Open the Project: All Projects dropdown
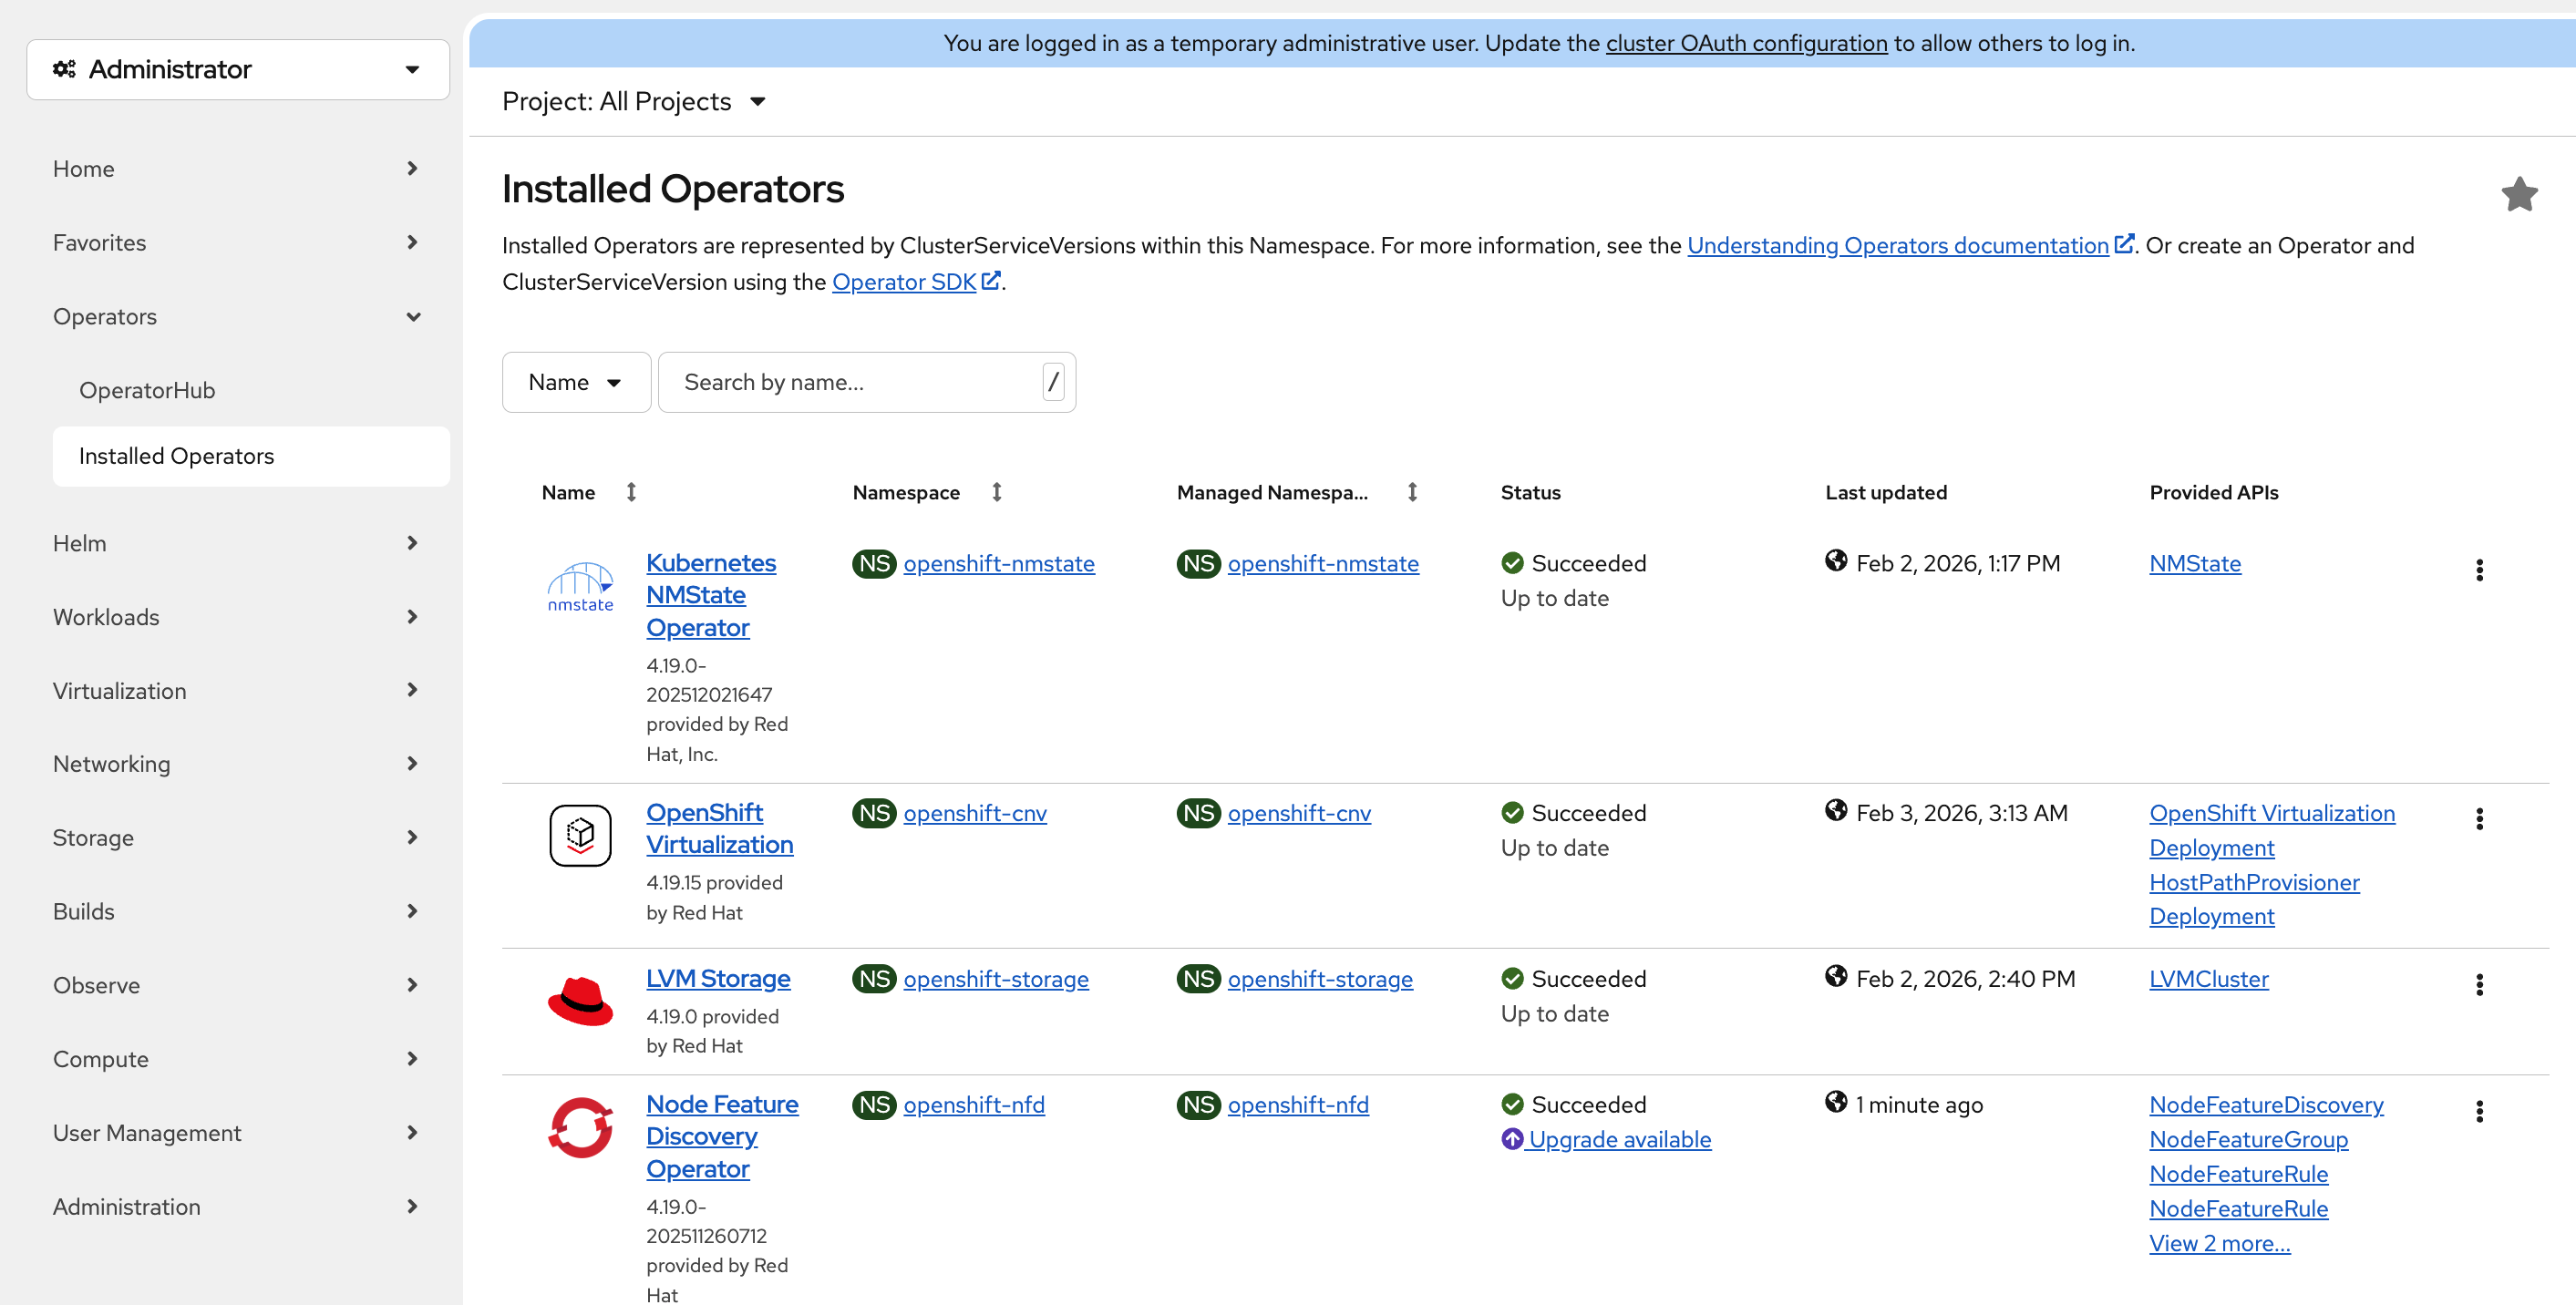 coord(634,101)
